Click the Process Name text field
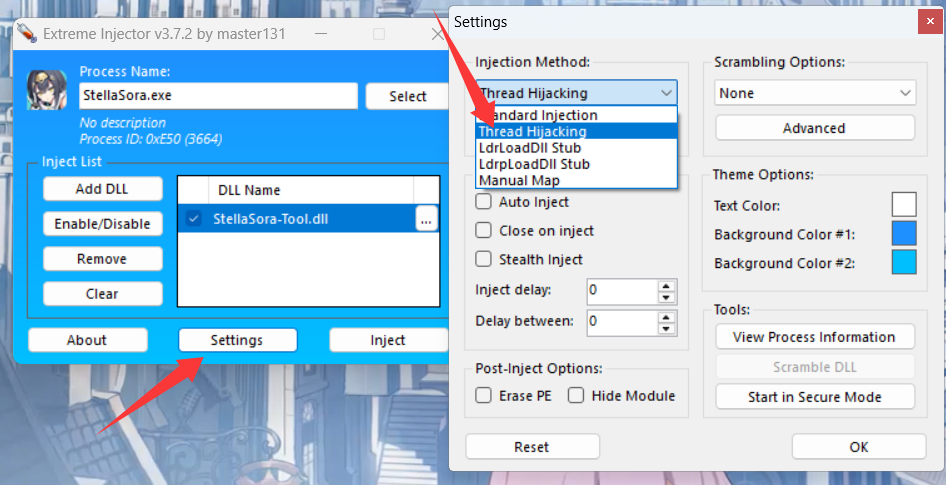946x485 pixels. (218, 96)
